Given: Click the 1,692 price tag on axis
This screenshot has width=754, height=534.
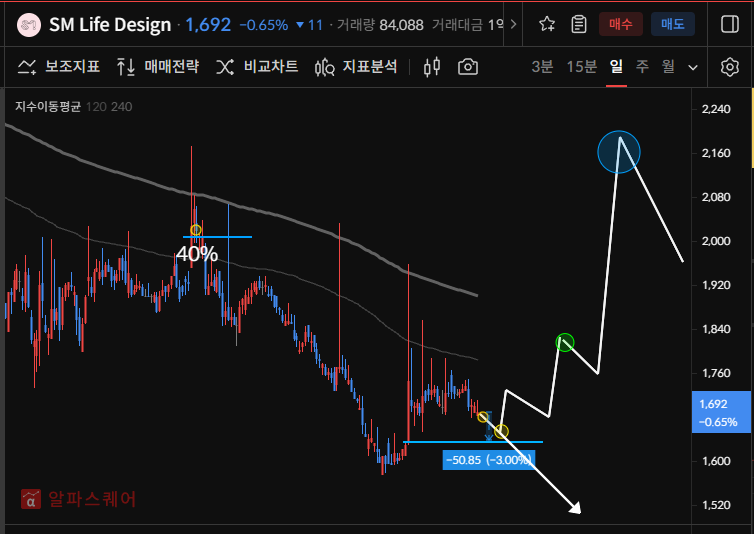Looking at the screenshot, I should click(721, 412).
